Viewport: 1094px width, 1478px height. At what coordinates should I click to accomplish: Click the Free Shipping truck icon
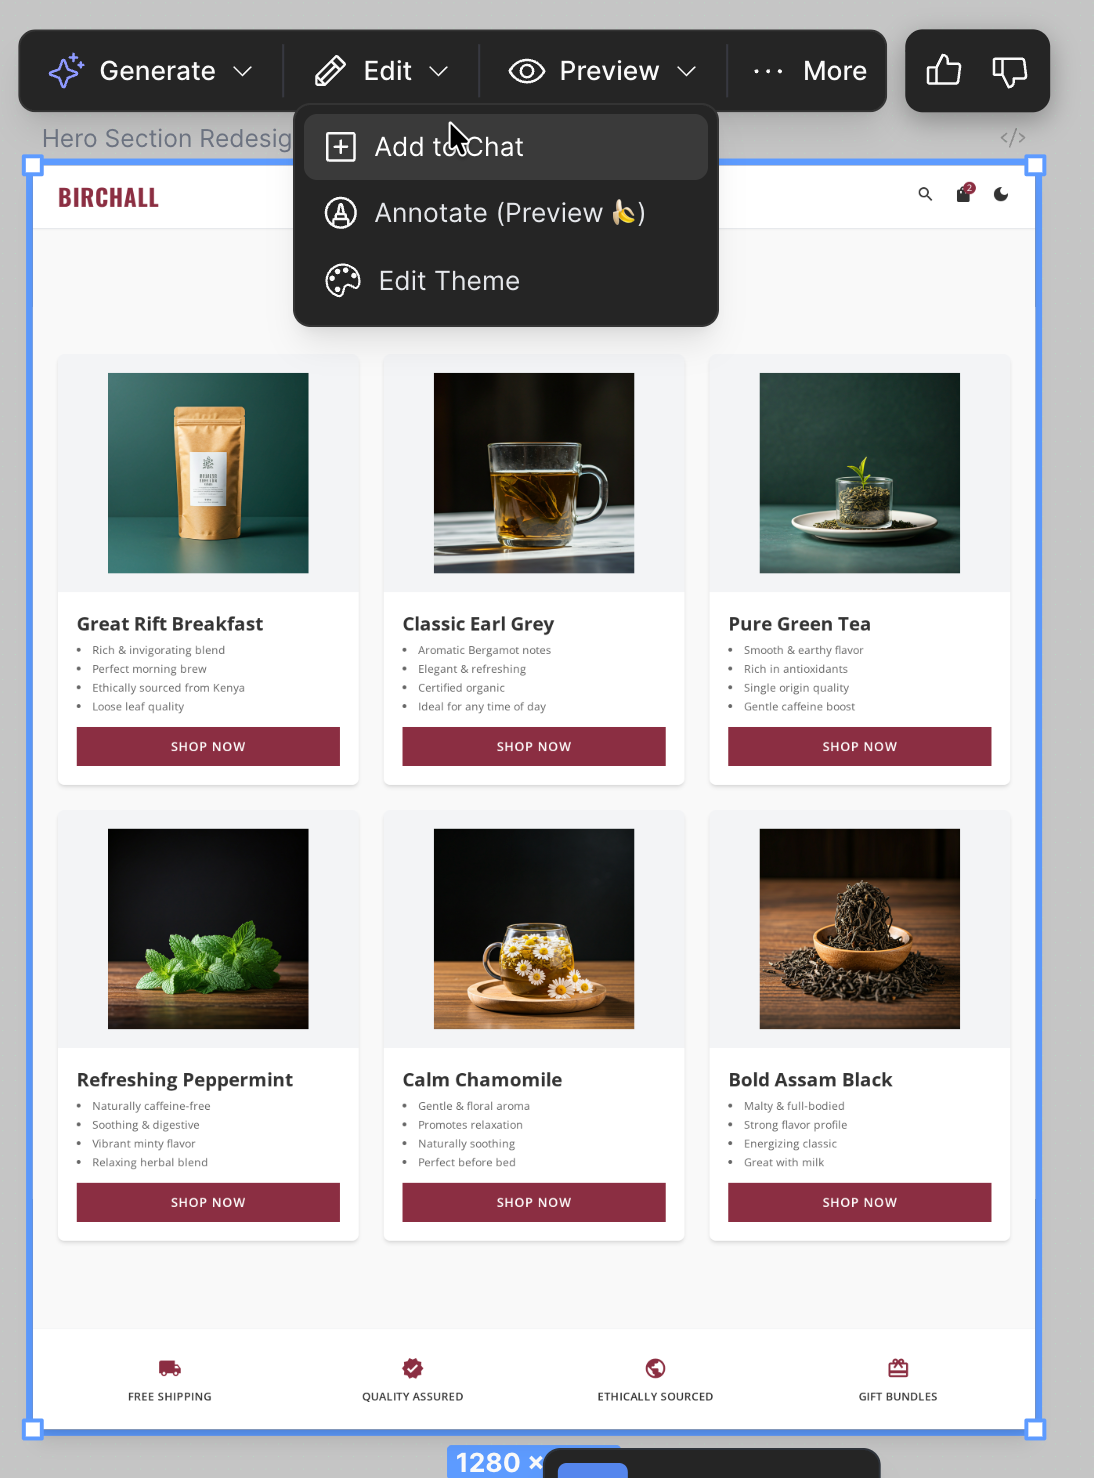(x=170, y=1368)
